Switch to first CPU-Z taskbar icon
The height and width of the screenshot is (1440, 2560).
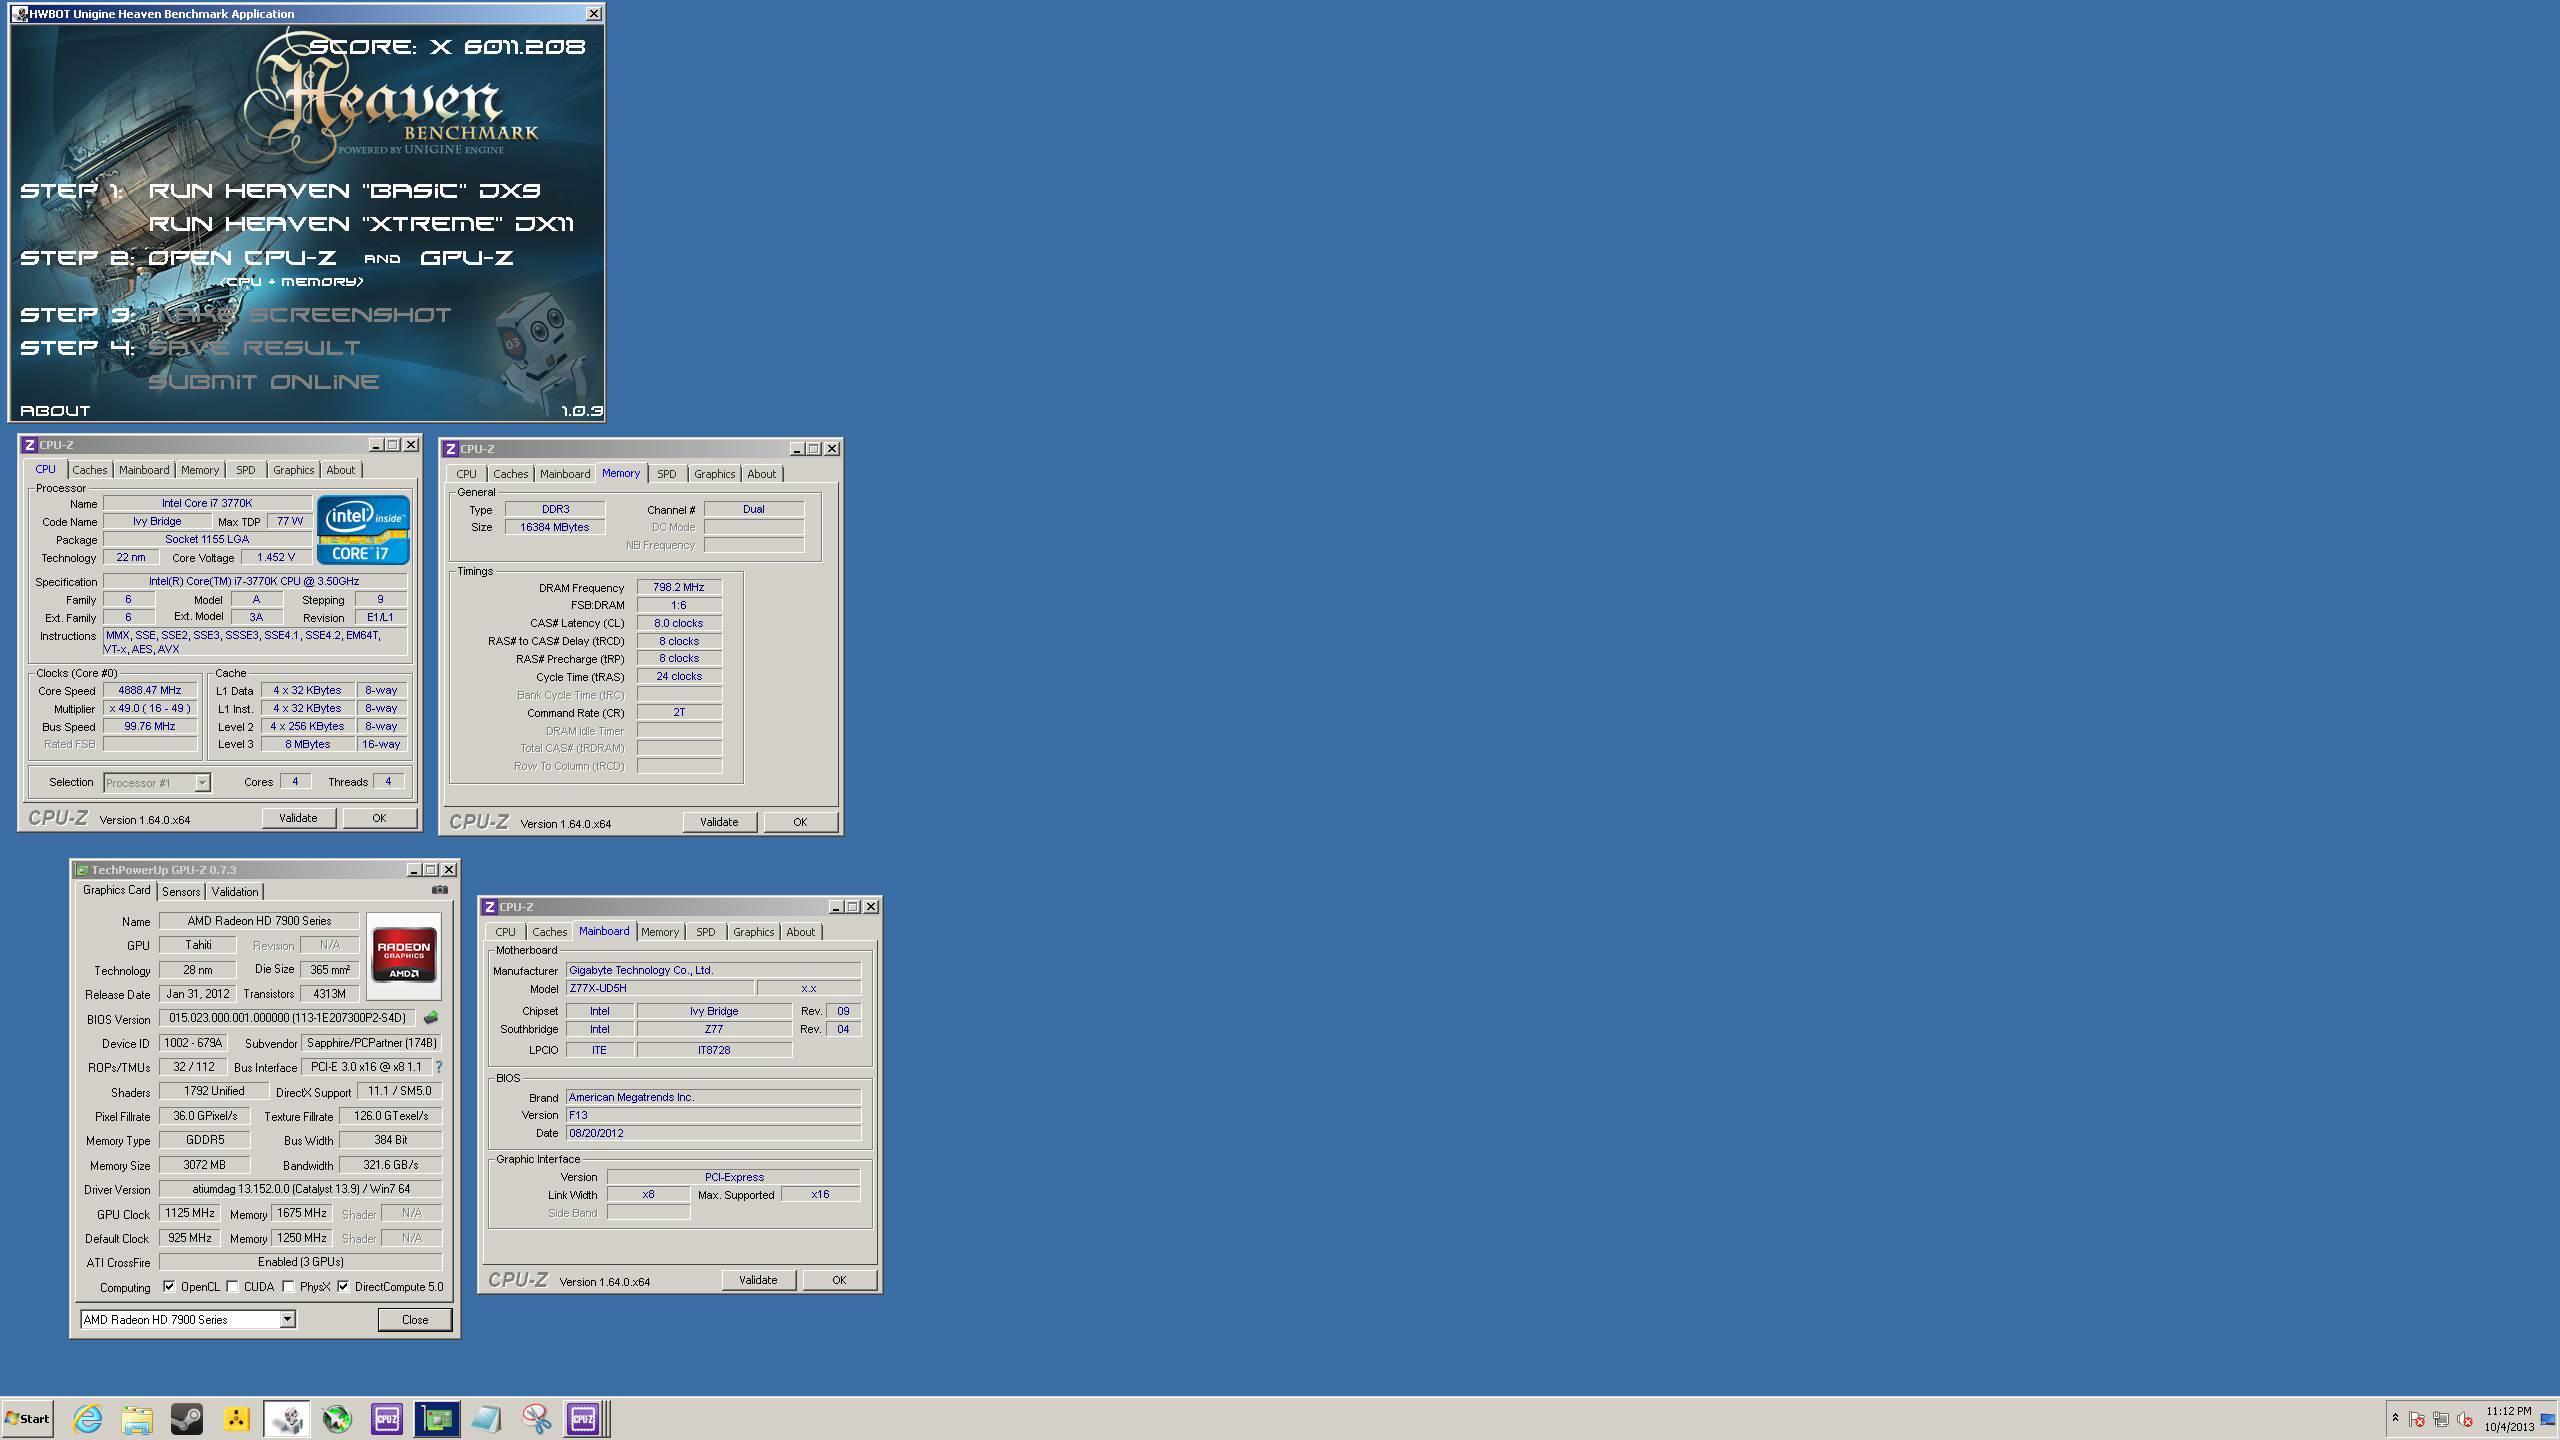pos(387,1418)
